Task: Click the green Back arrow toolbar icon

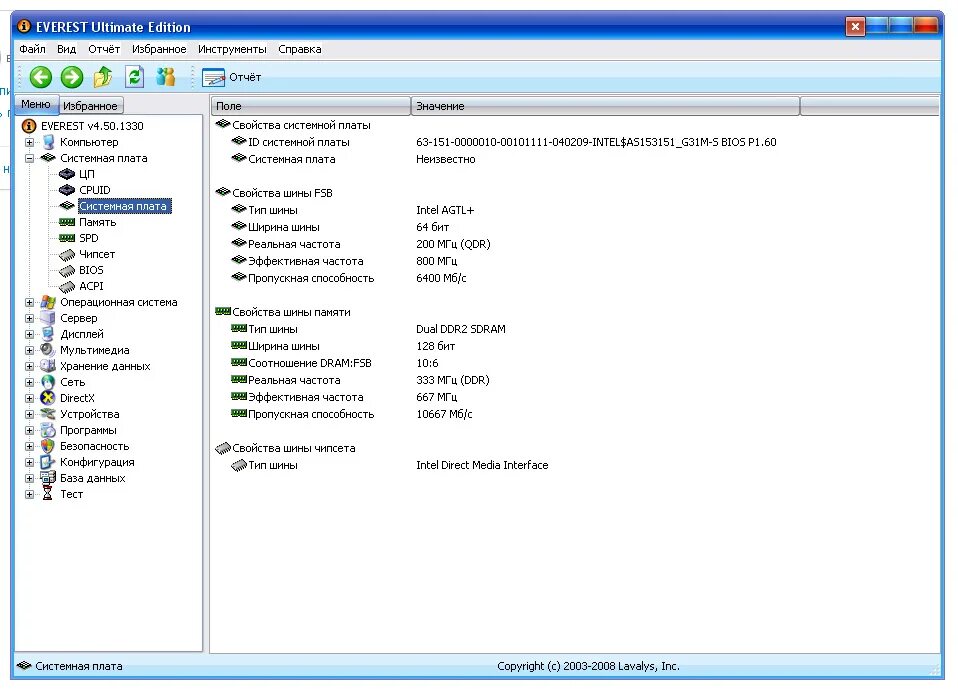Action: [40, 77]
